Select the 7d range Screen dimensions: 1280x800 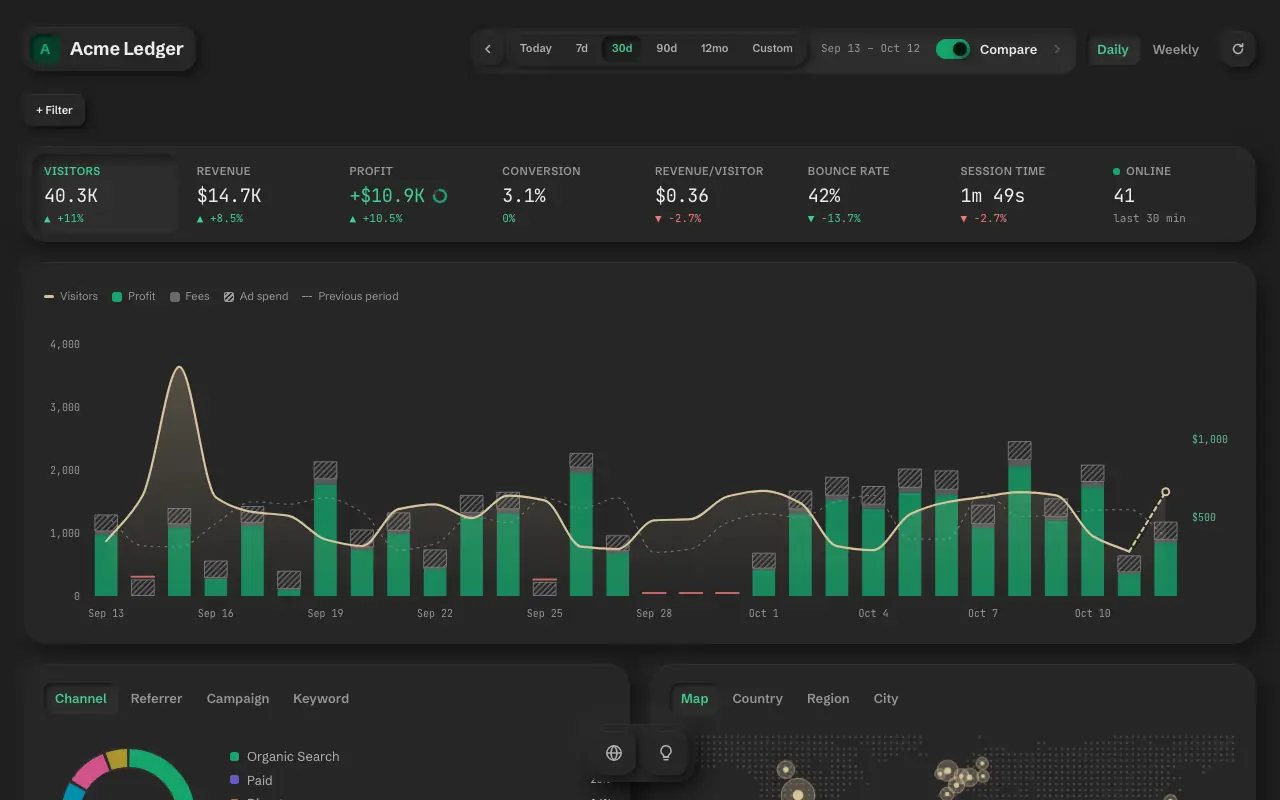click(582, 48)
